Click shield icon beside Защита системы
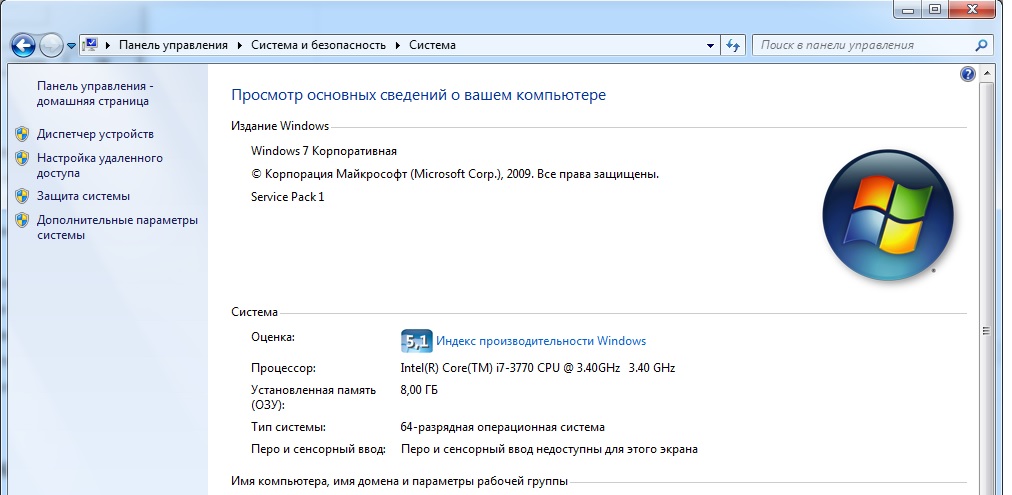This screenshot has height=495, width=1012. [22, 196]
